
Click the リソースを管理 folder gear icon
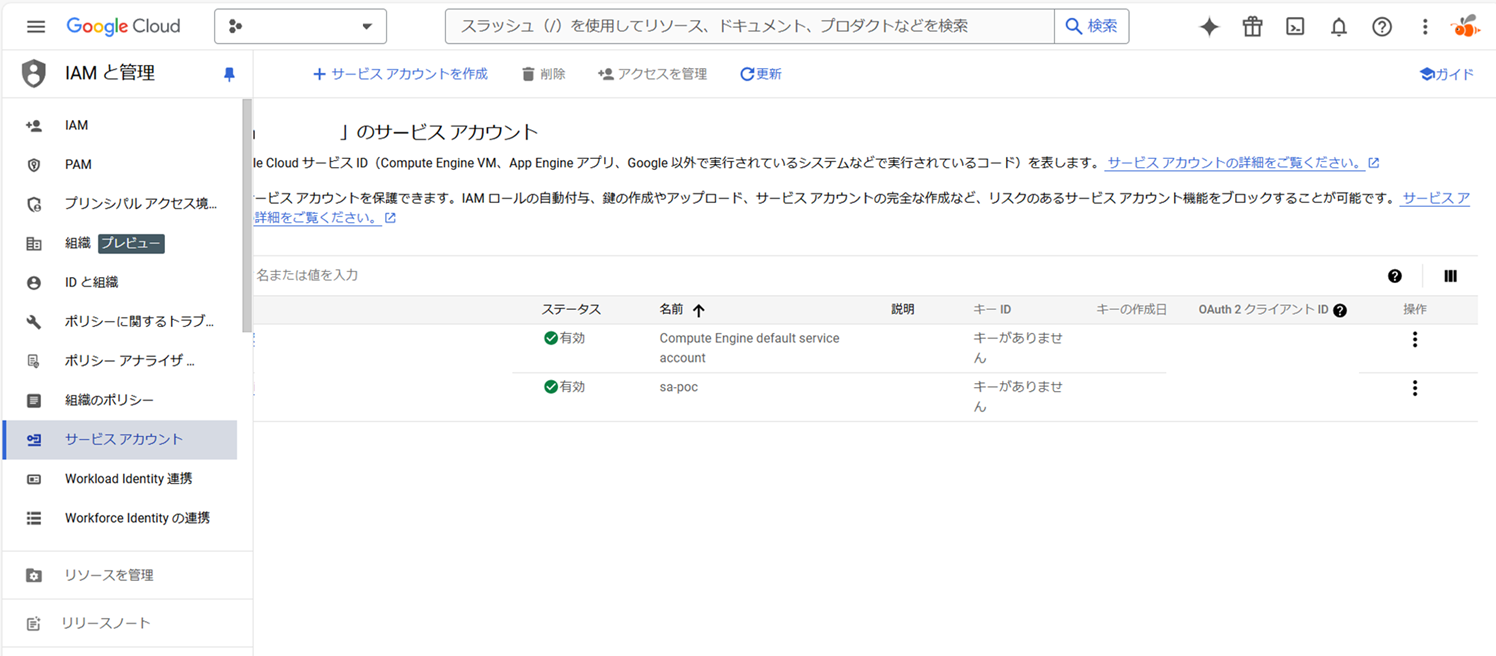(x=34, y=575)
